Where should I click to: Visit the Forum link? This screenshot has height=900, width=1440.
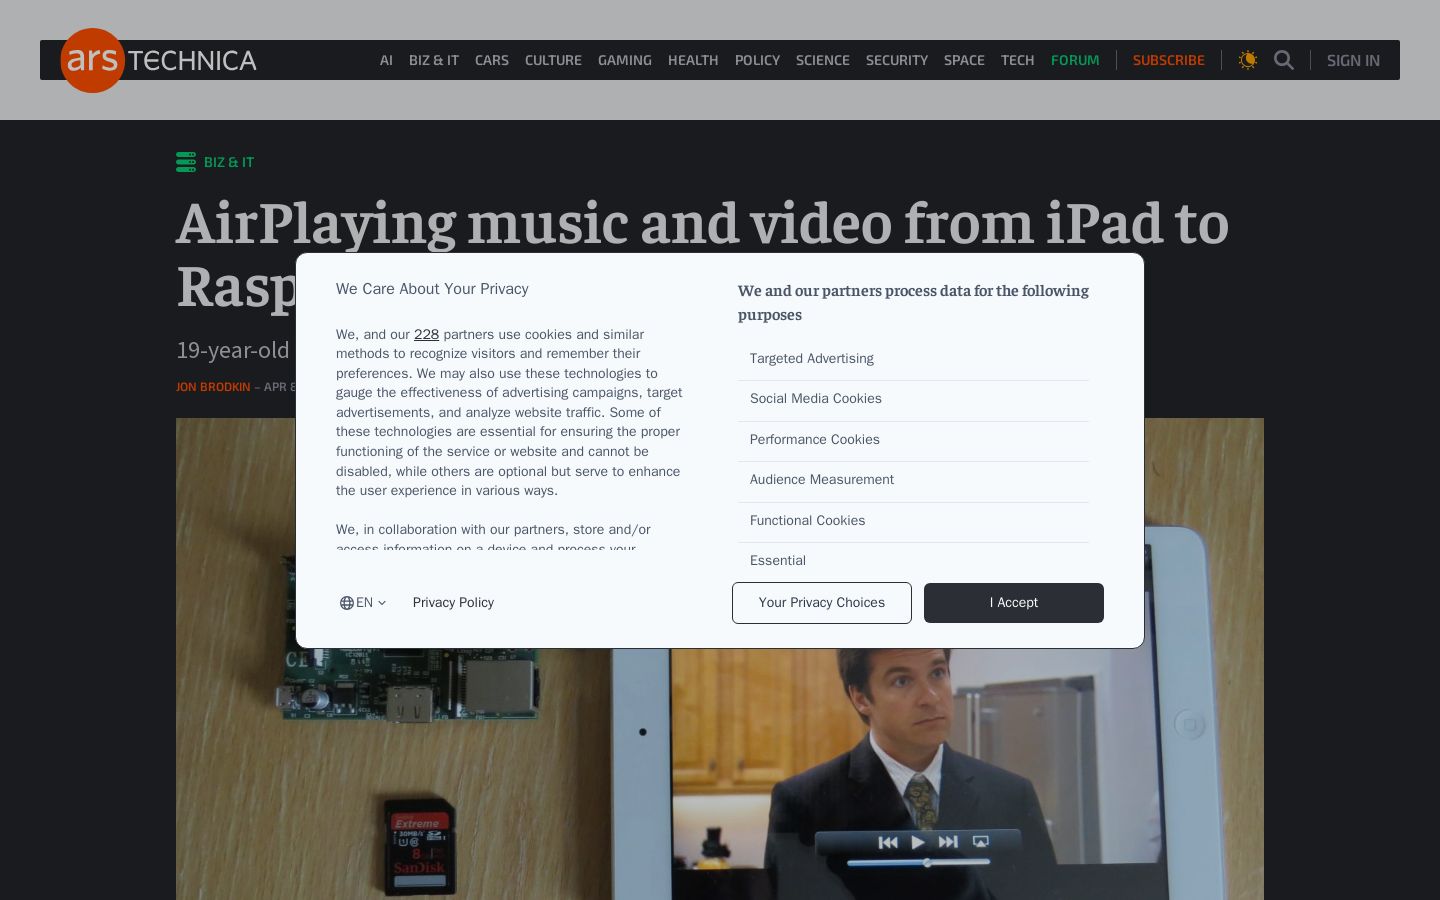1075,60
